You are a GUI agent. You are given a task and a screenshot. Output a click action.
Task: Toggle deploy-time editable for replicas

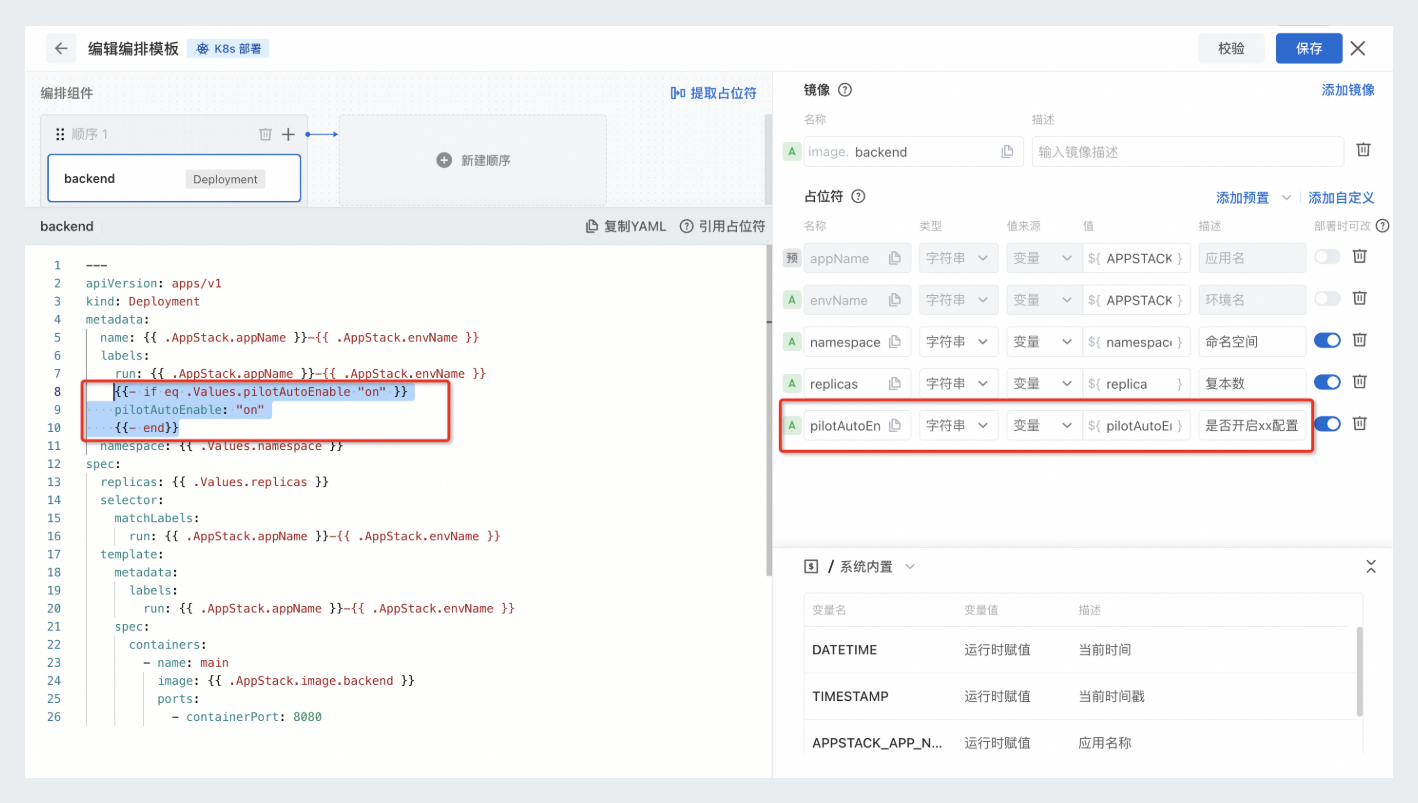click(x=1327, y=382)
